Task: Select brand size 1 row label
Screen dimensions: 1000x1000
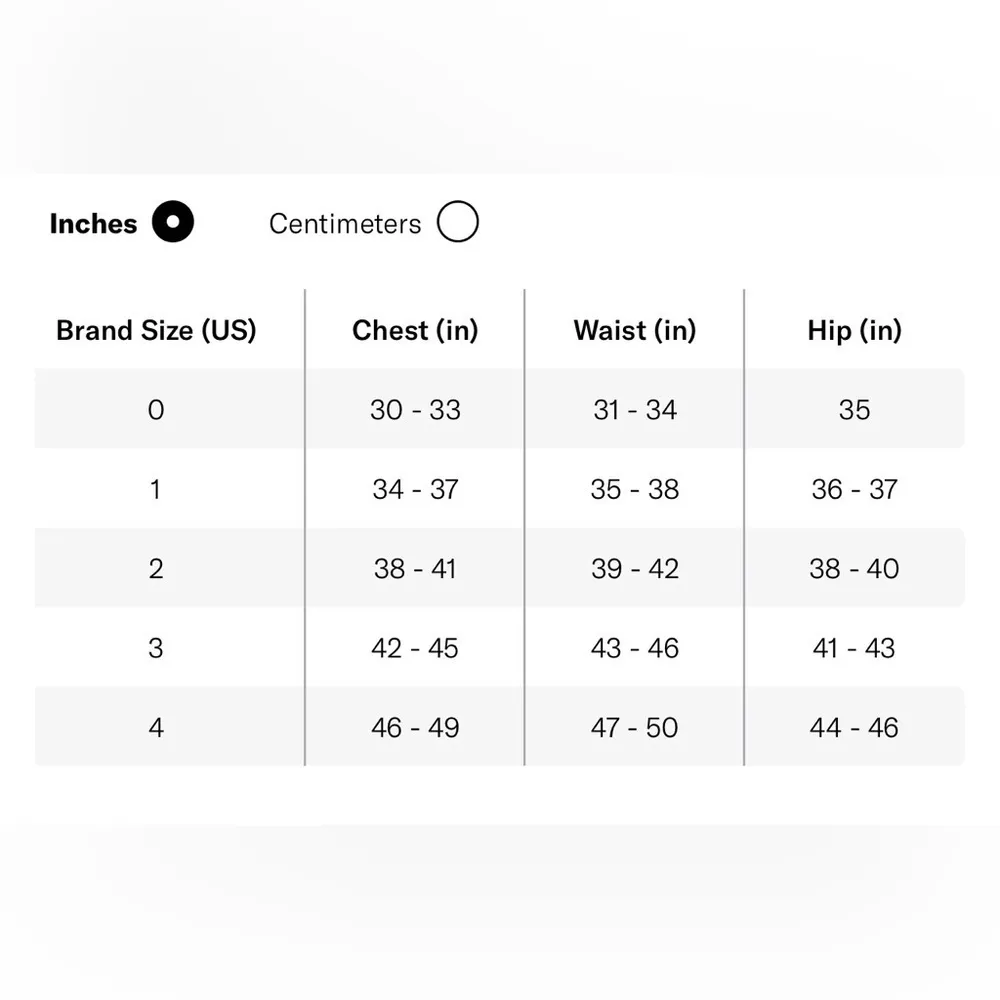Action: point(156,489)
